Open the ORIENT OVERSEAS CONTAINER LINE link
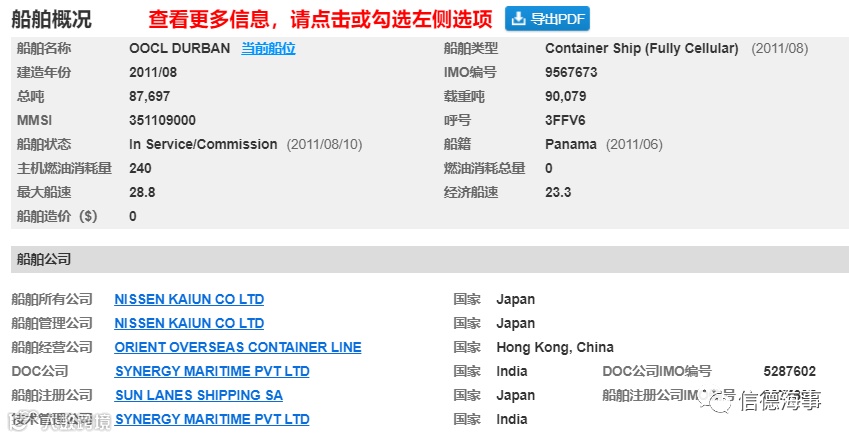This screenshot has width=849, height=438. tap(238, 347)
